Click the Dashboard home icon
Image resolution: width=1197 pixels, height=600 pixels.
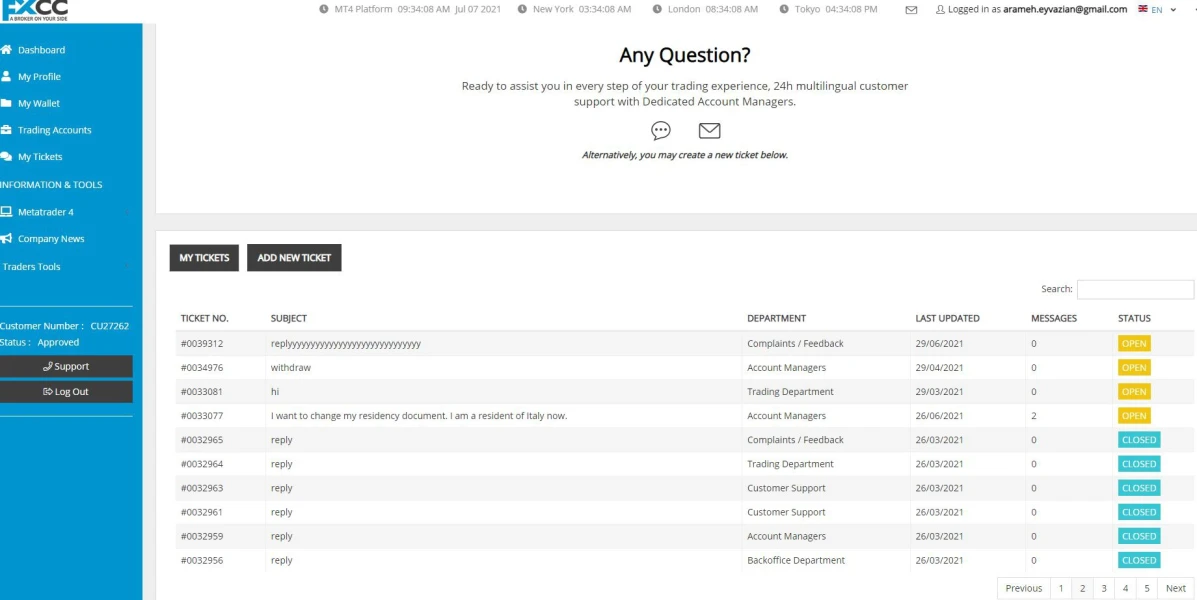coord(6,50)
